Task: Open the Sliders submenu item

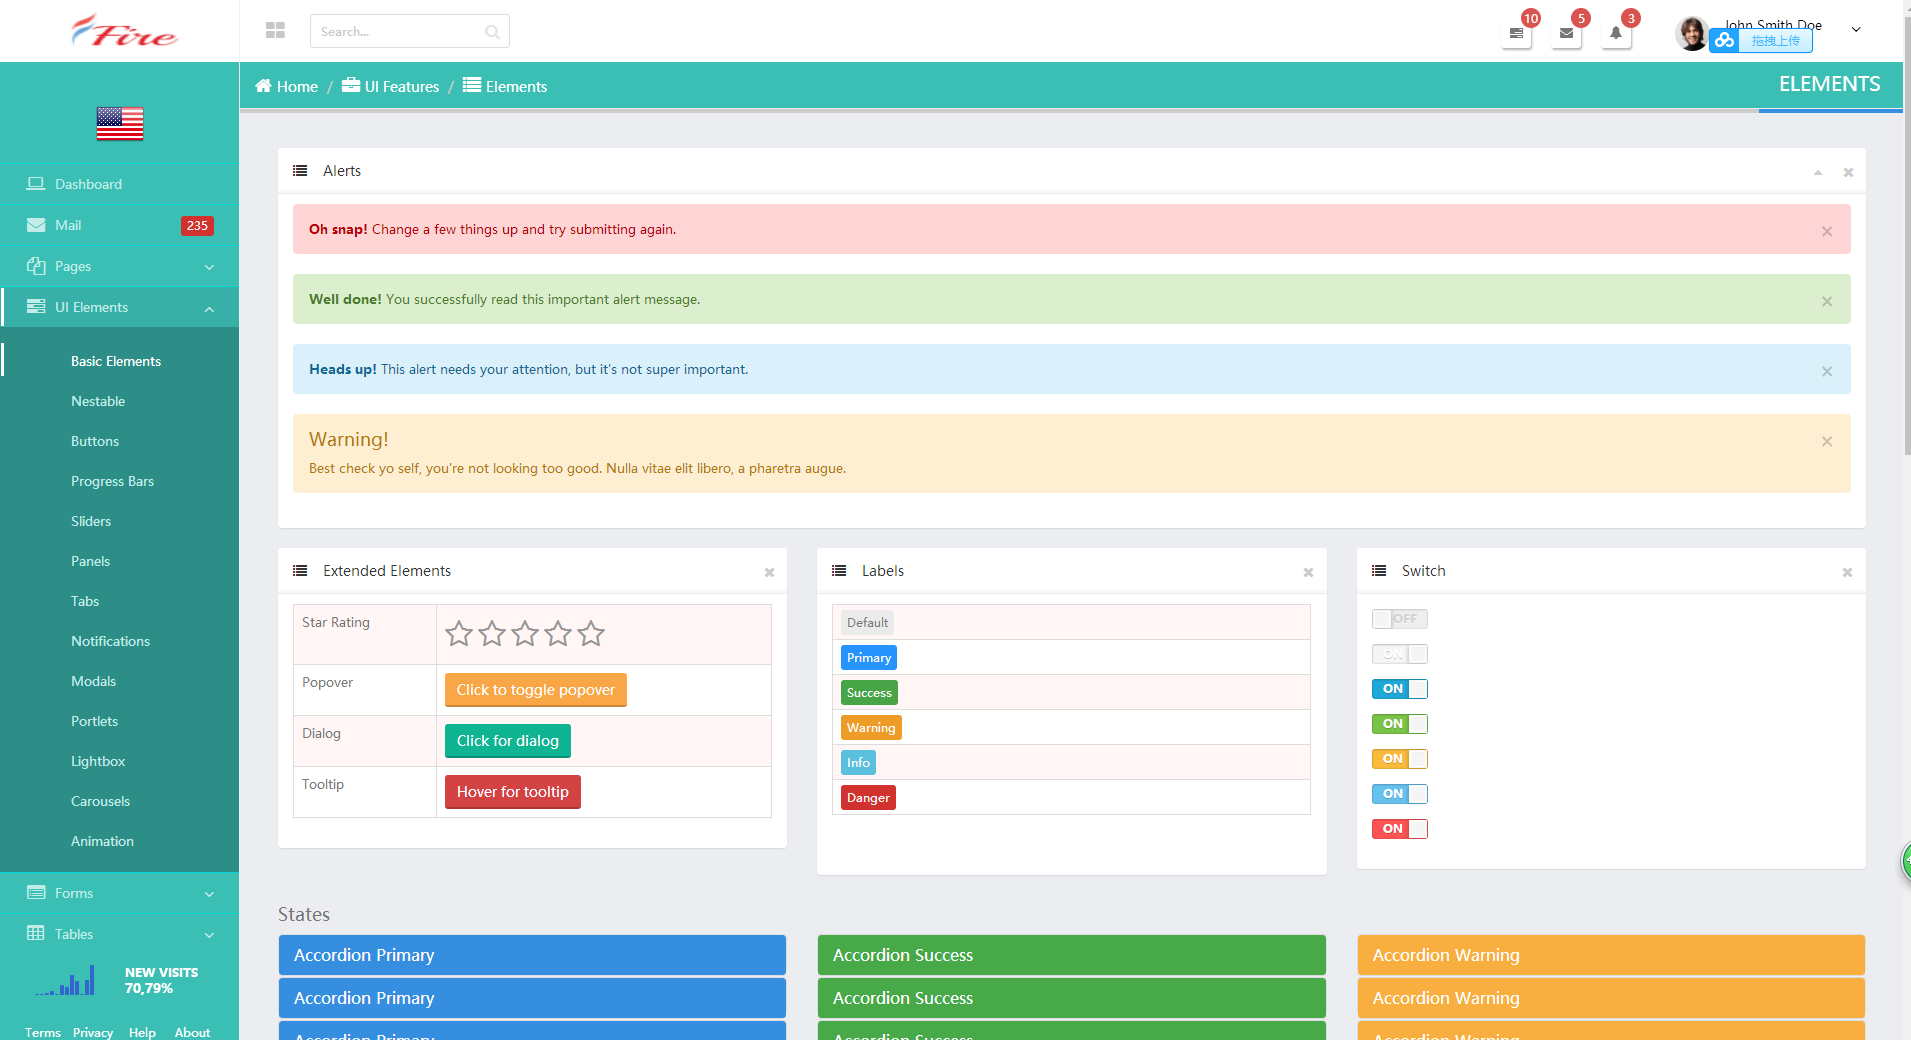Action: (91, 521)
